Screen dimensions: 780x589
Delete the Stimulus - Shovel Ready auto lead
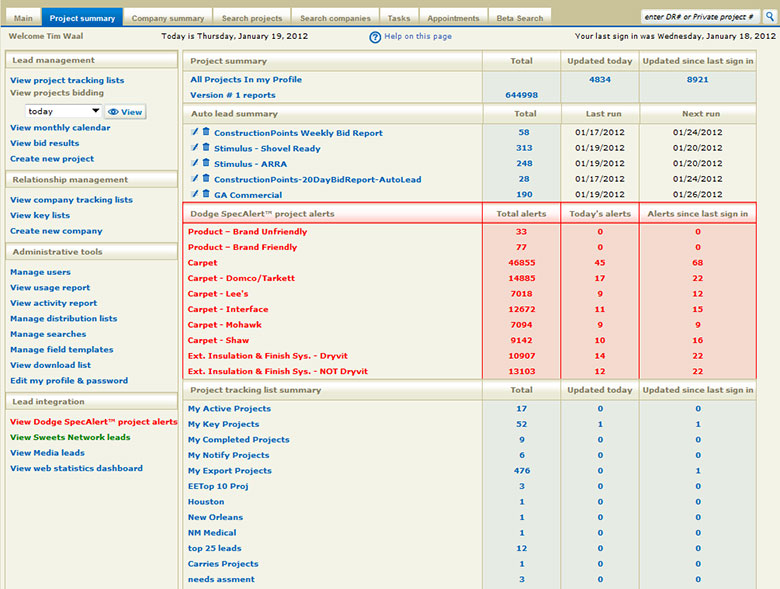pos(206,147)
